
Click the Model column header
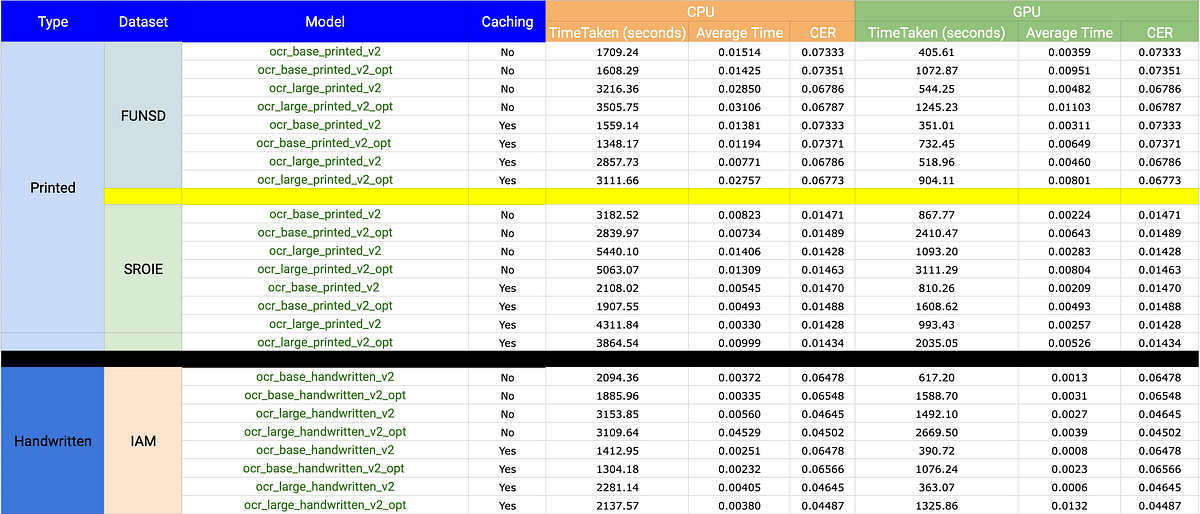pyautogui.click(x=324, y=21)
